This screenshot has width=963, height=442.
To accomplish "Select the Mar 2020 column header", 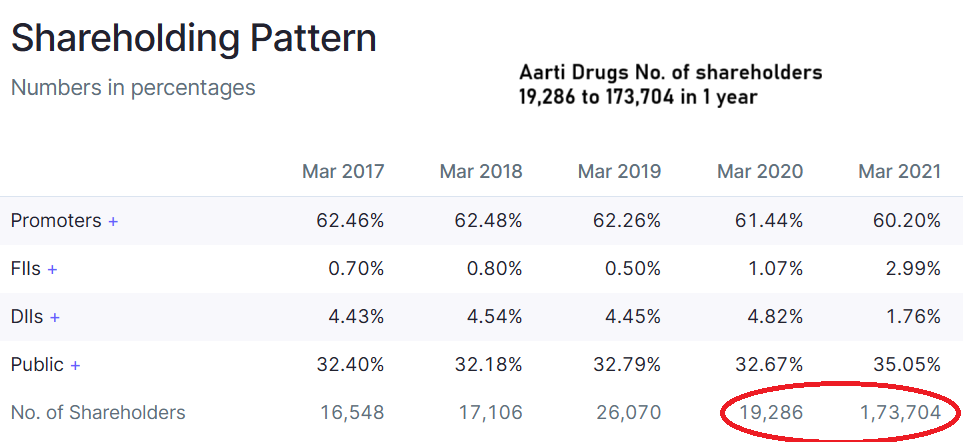I will [x=760, y=171].
